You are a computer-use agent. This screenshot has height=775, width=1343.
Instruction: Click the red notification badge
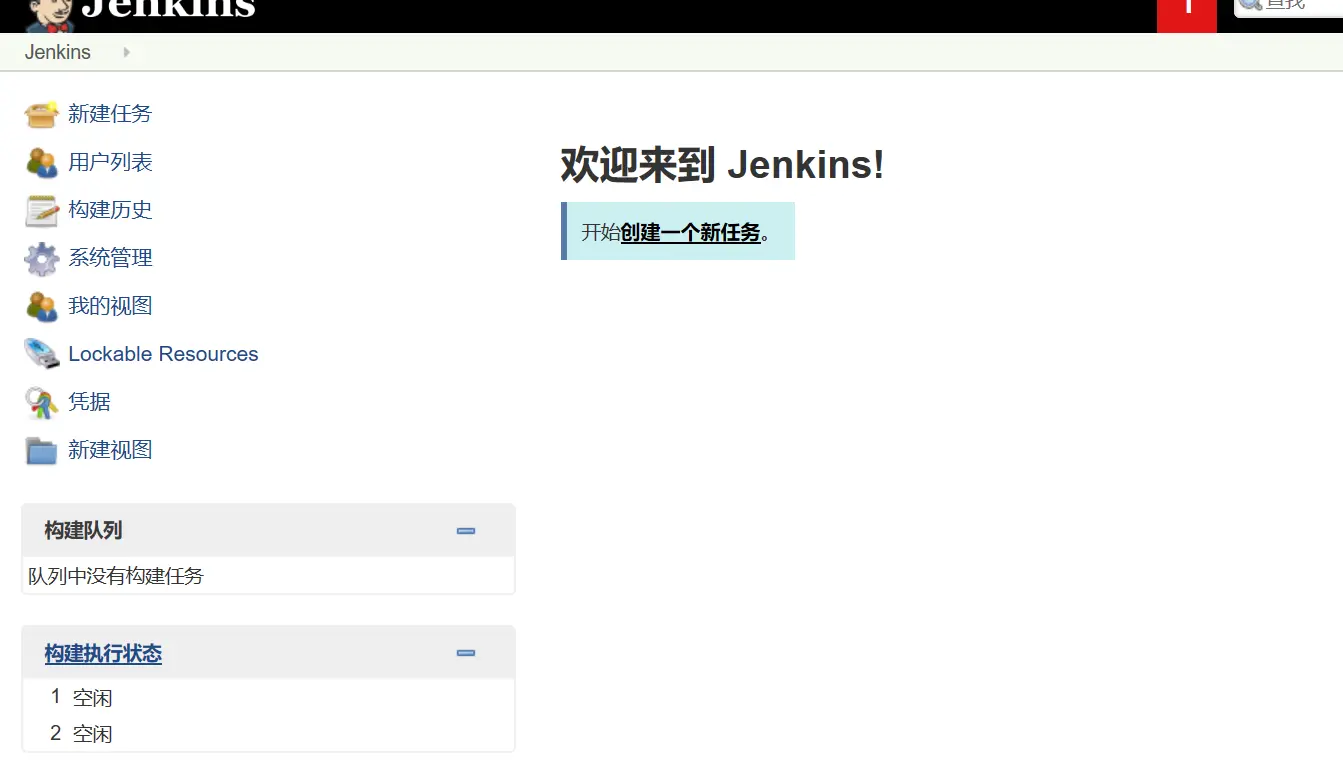[x=1187, y=14]
